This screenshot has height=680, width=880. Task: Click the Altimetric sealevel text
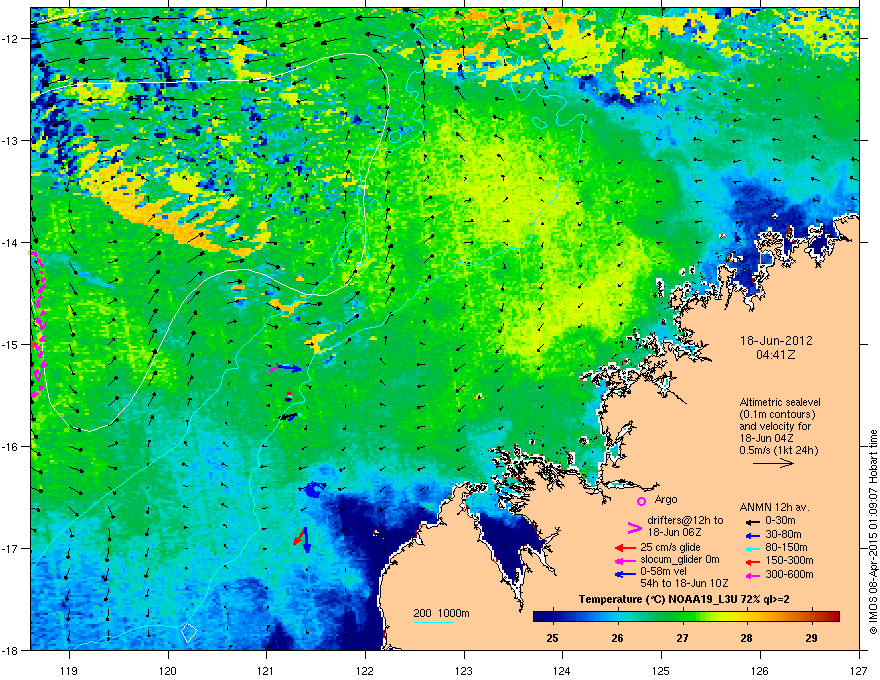[780, 402]
